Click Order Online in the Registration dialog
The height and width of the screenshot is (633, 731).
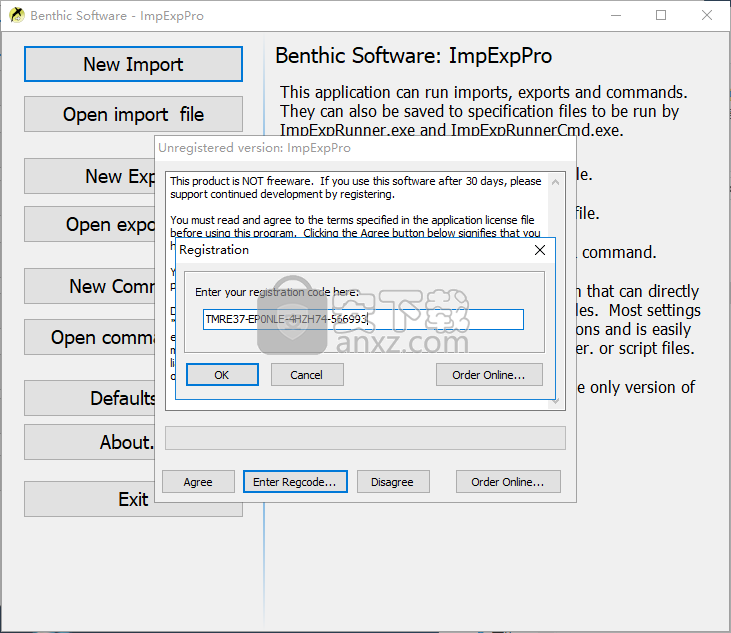pos(489,375)
